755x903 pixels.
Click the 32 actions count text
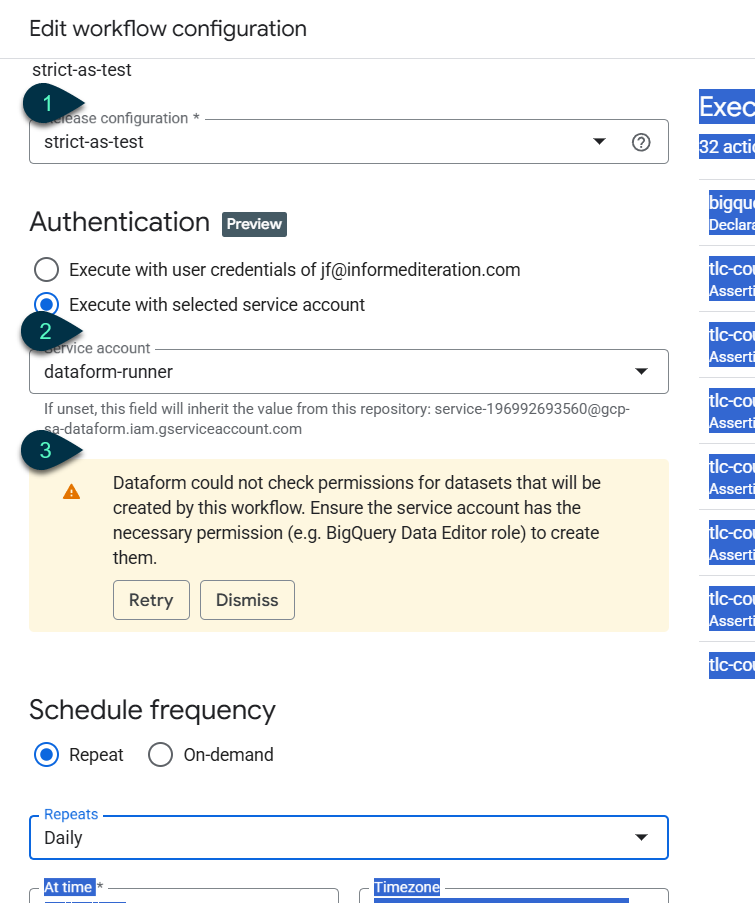click(x=726, y=147)
